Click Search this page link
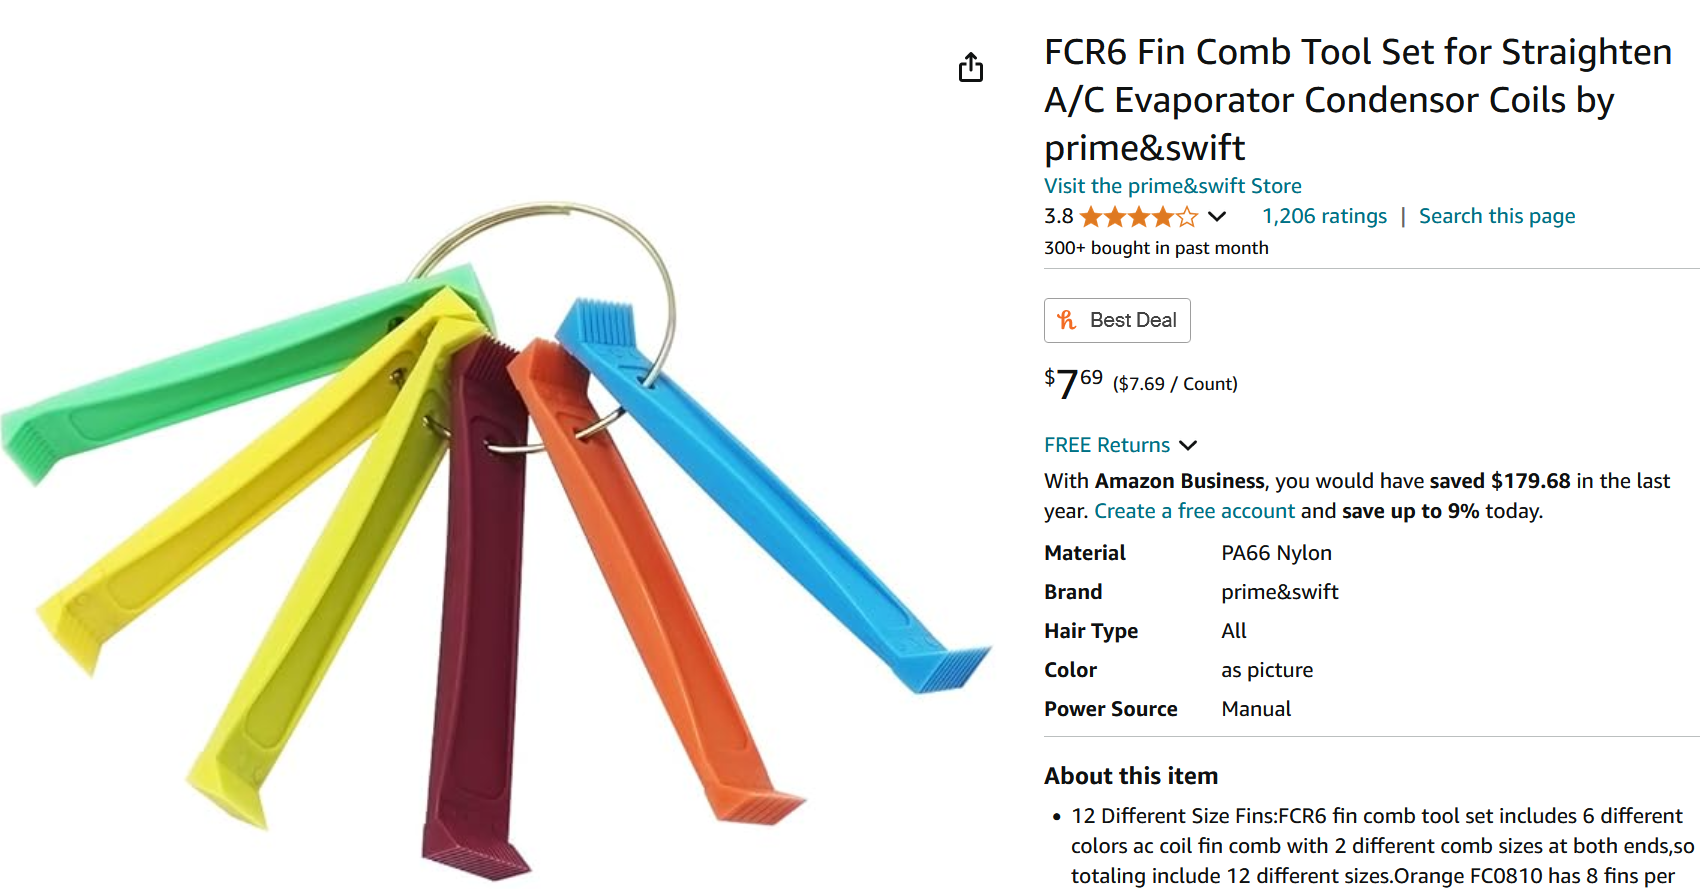Image resolution: width=1700 pixels, height=889 pixels. [x=1497, y=216]
